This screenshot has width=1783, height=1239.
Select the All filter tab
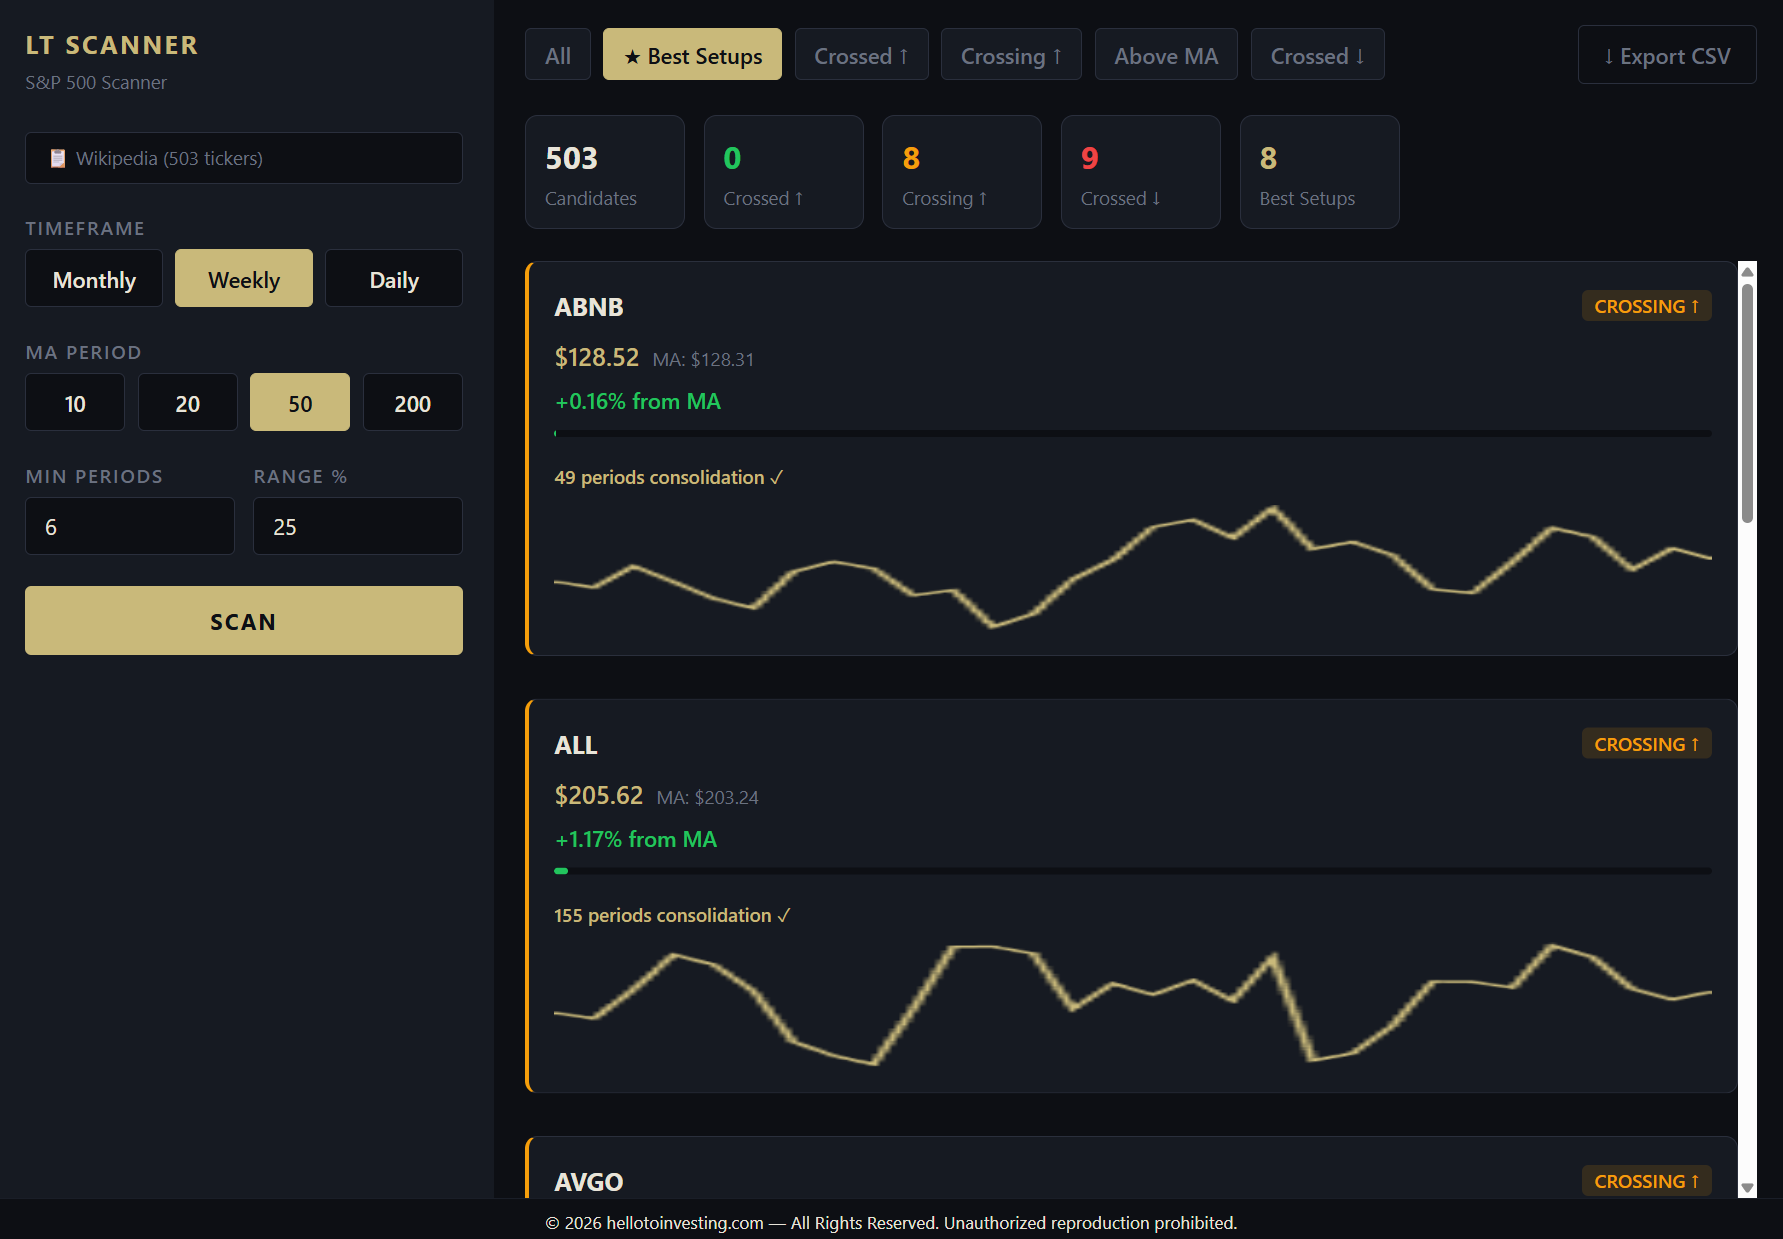click(558, 55)
